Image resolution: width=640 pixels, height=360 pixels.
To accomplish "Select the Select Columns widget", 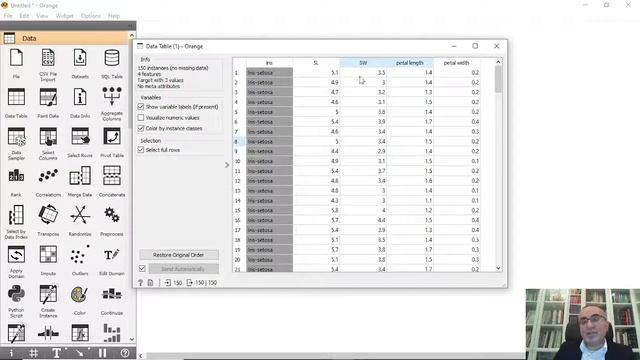I will [x=48, y=137].
